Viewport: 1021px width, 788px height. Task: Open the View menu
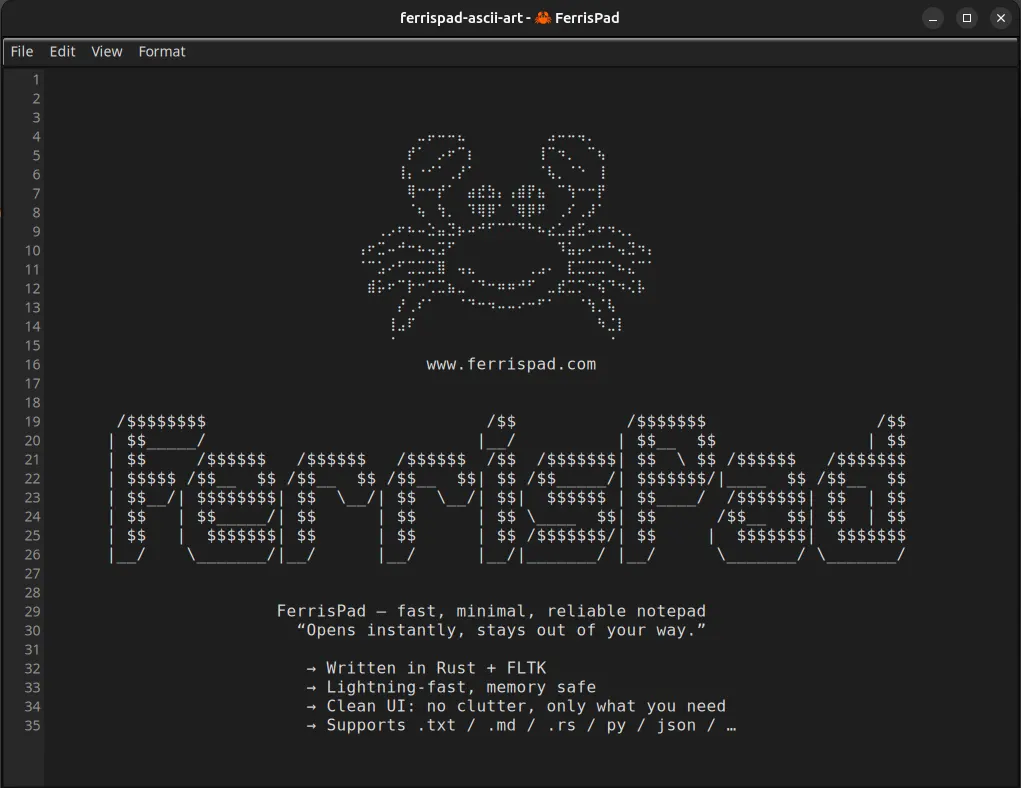pyautogui.click(x=107, y=51)
